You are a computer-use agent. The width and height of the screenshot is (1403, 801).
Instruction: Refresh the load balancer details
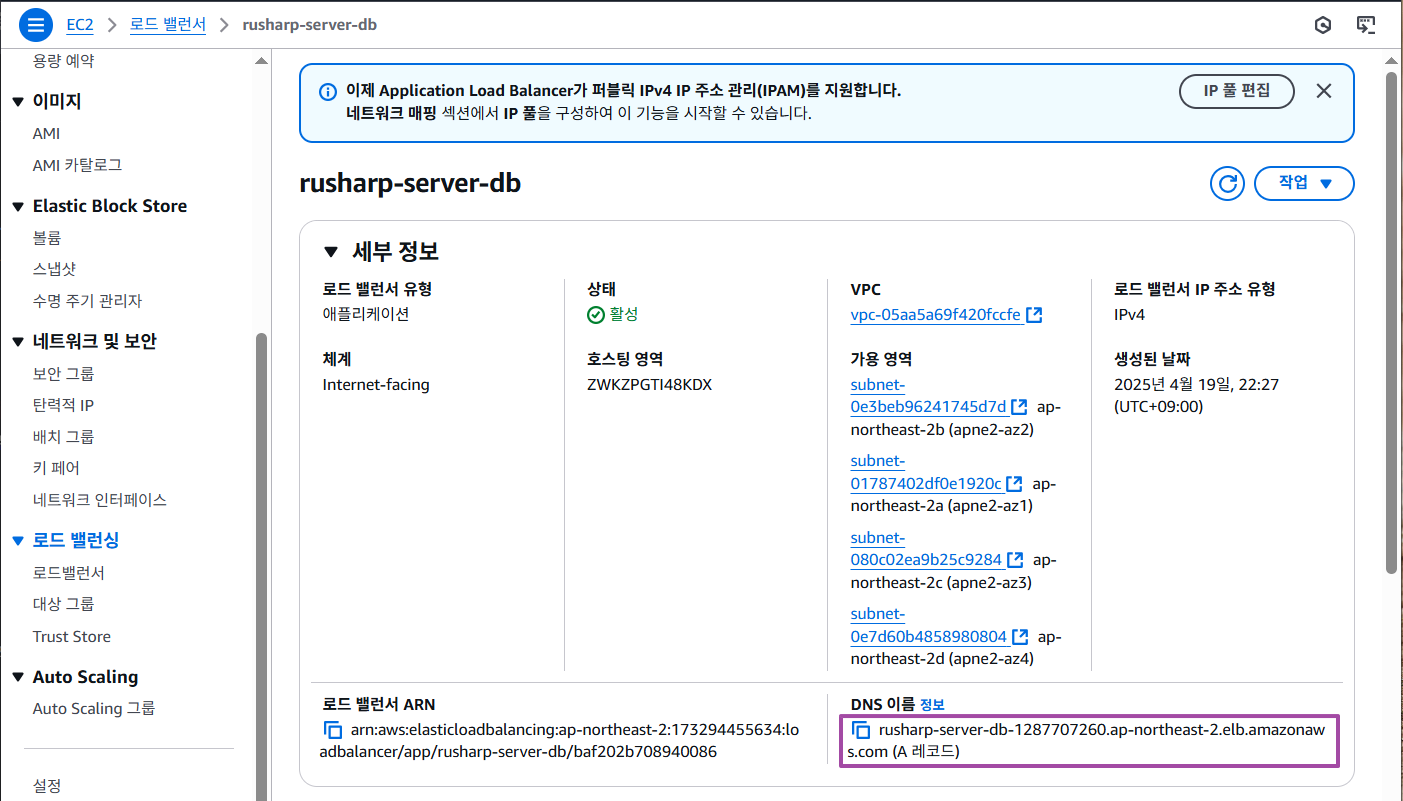(1227, 184)
